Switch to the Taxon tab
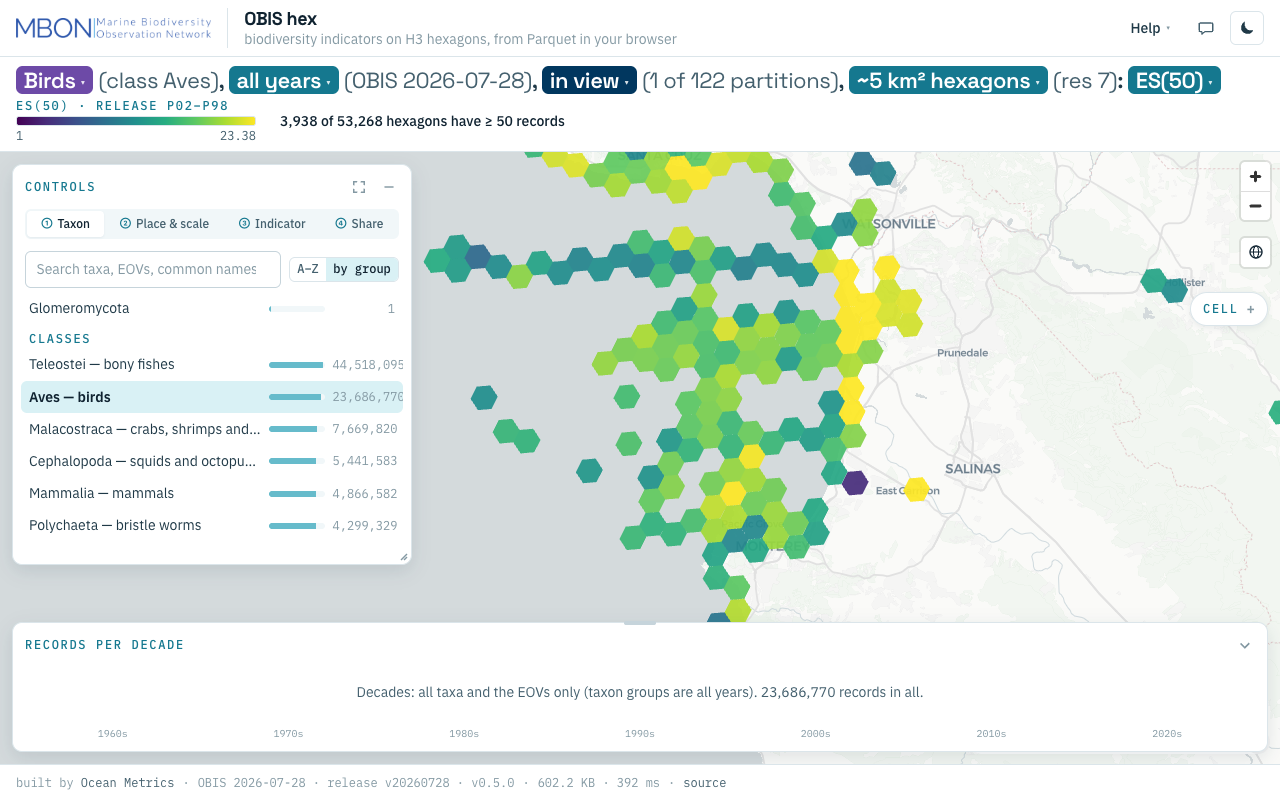Screen dimensions: 1280x800 (x=66, y=224)
